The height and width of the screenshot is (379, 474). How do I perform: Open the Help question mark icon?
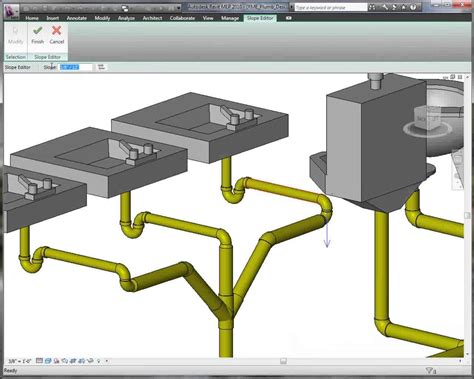pos(413,7)
